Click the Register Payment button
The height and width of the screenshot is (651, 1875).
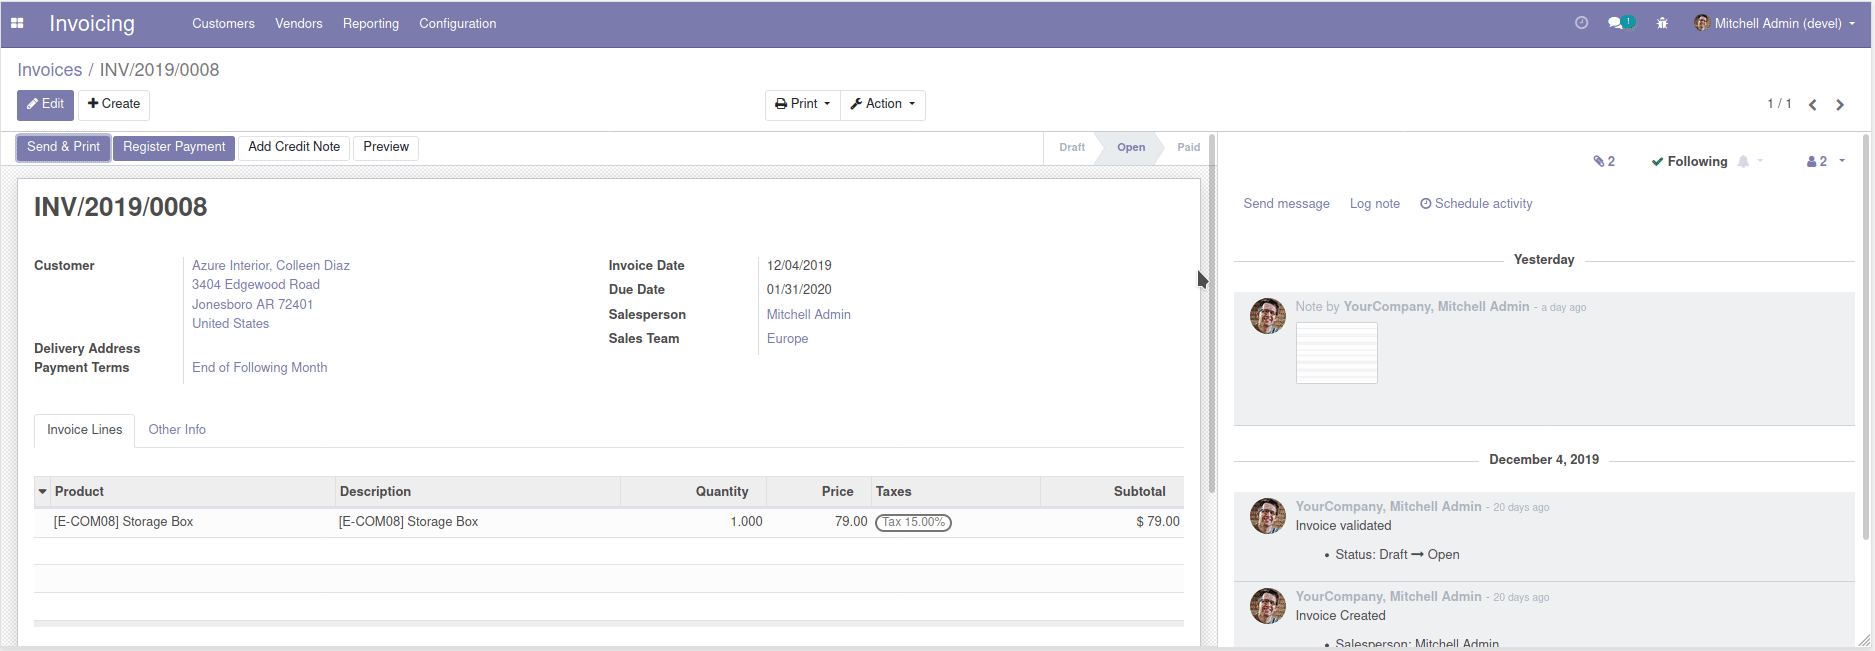[174, 147]
